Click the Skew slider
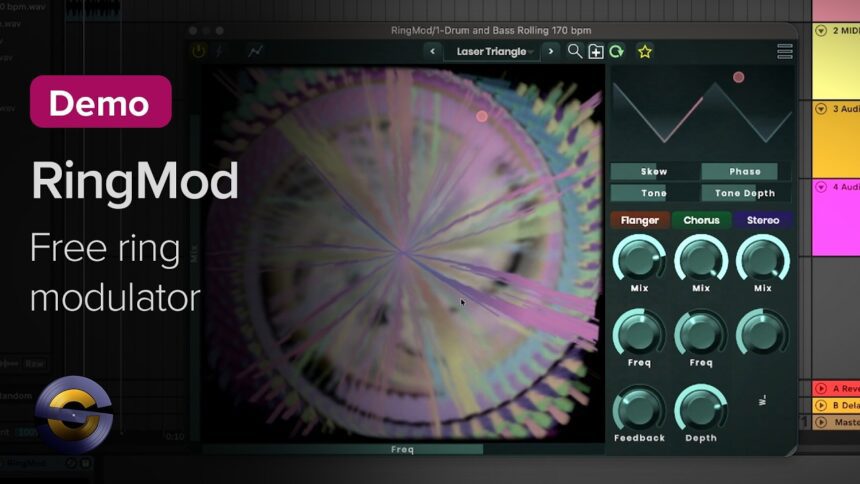Screen dimensions: 860x484 pyautogui.click(x=654, y=171)
